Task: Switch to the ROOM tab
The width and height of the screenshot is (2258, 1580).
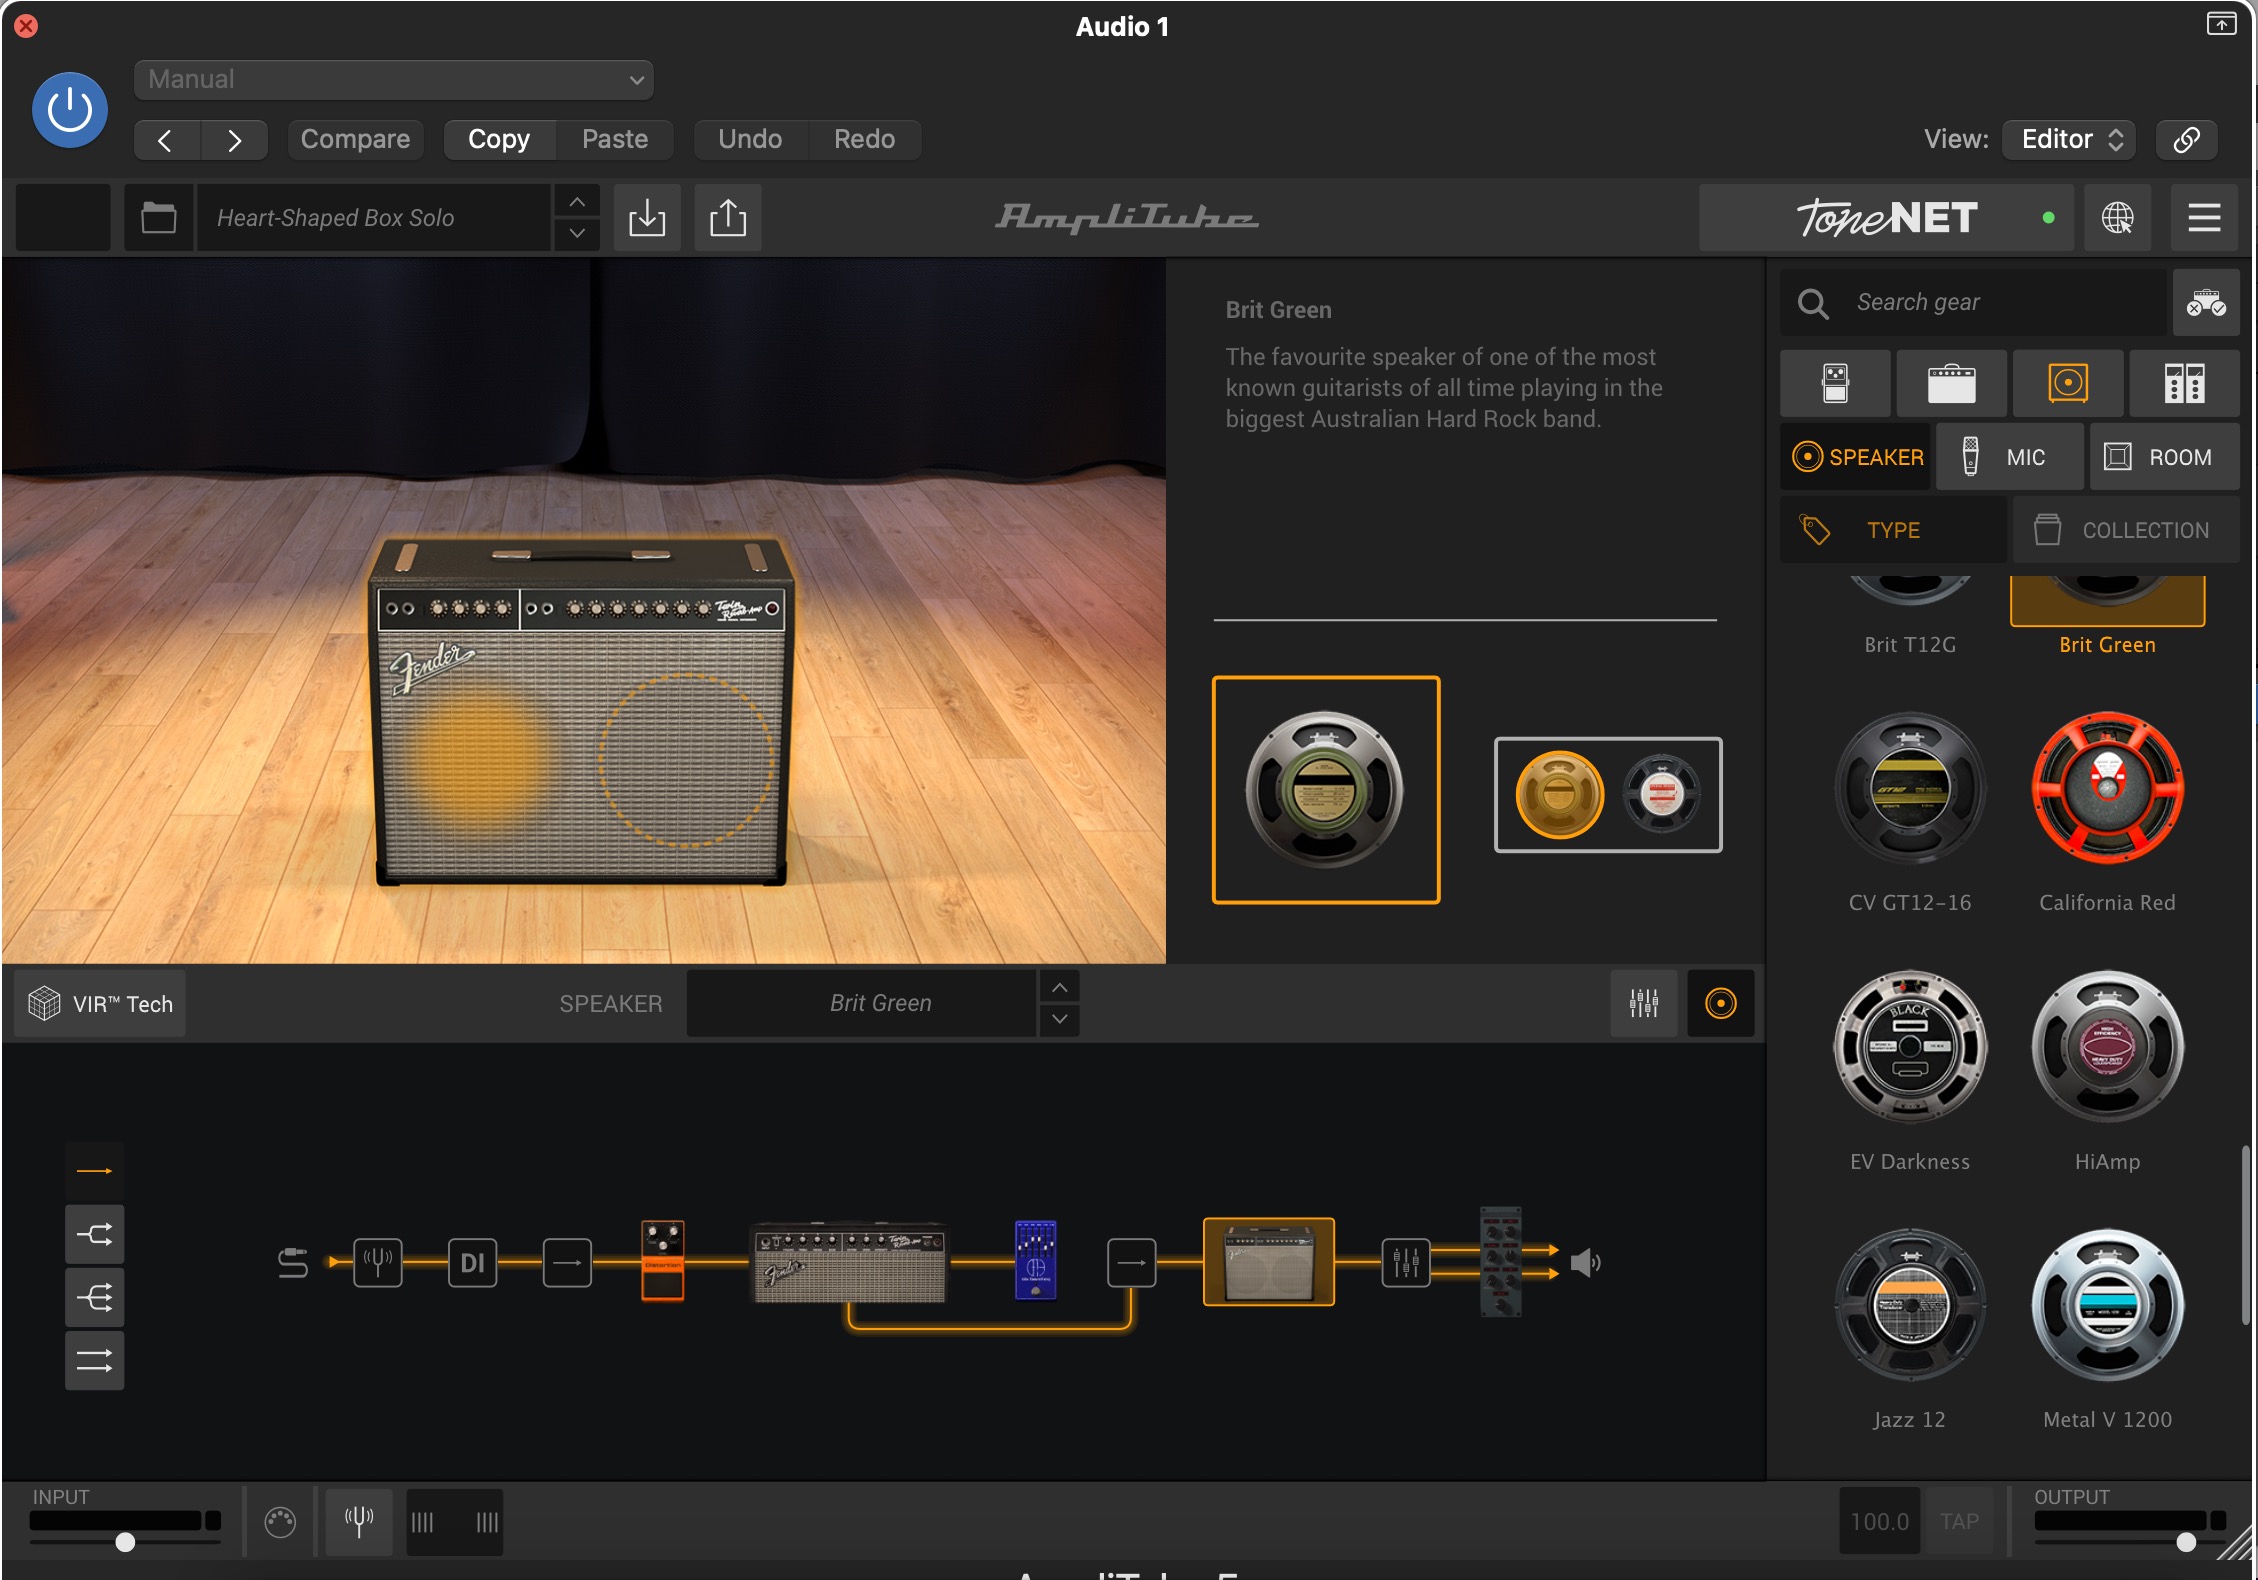Action: (2165, 457)
